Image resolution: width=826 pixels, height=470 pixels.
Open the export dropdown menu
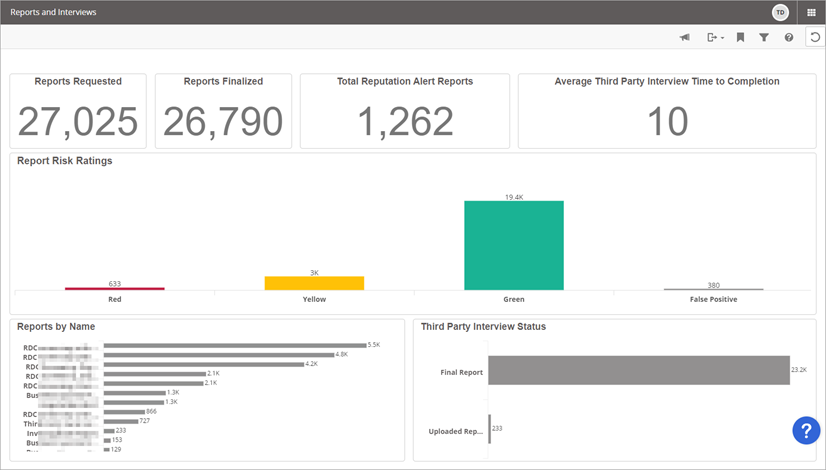tap(715, 38)
